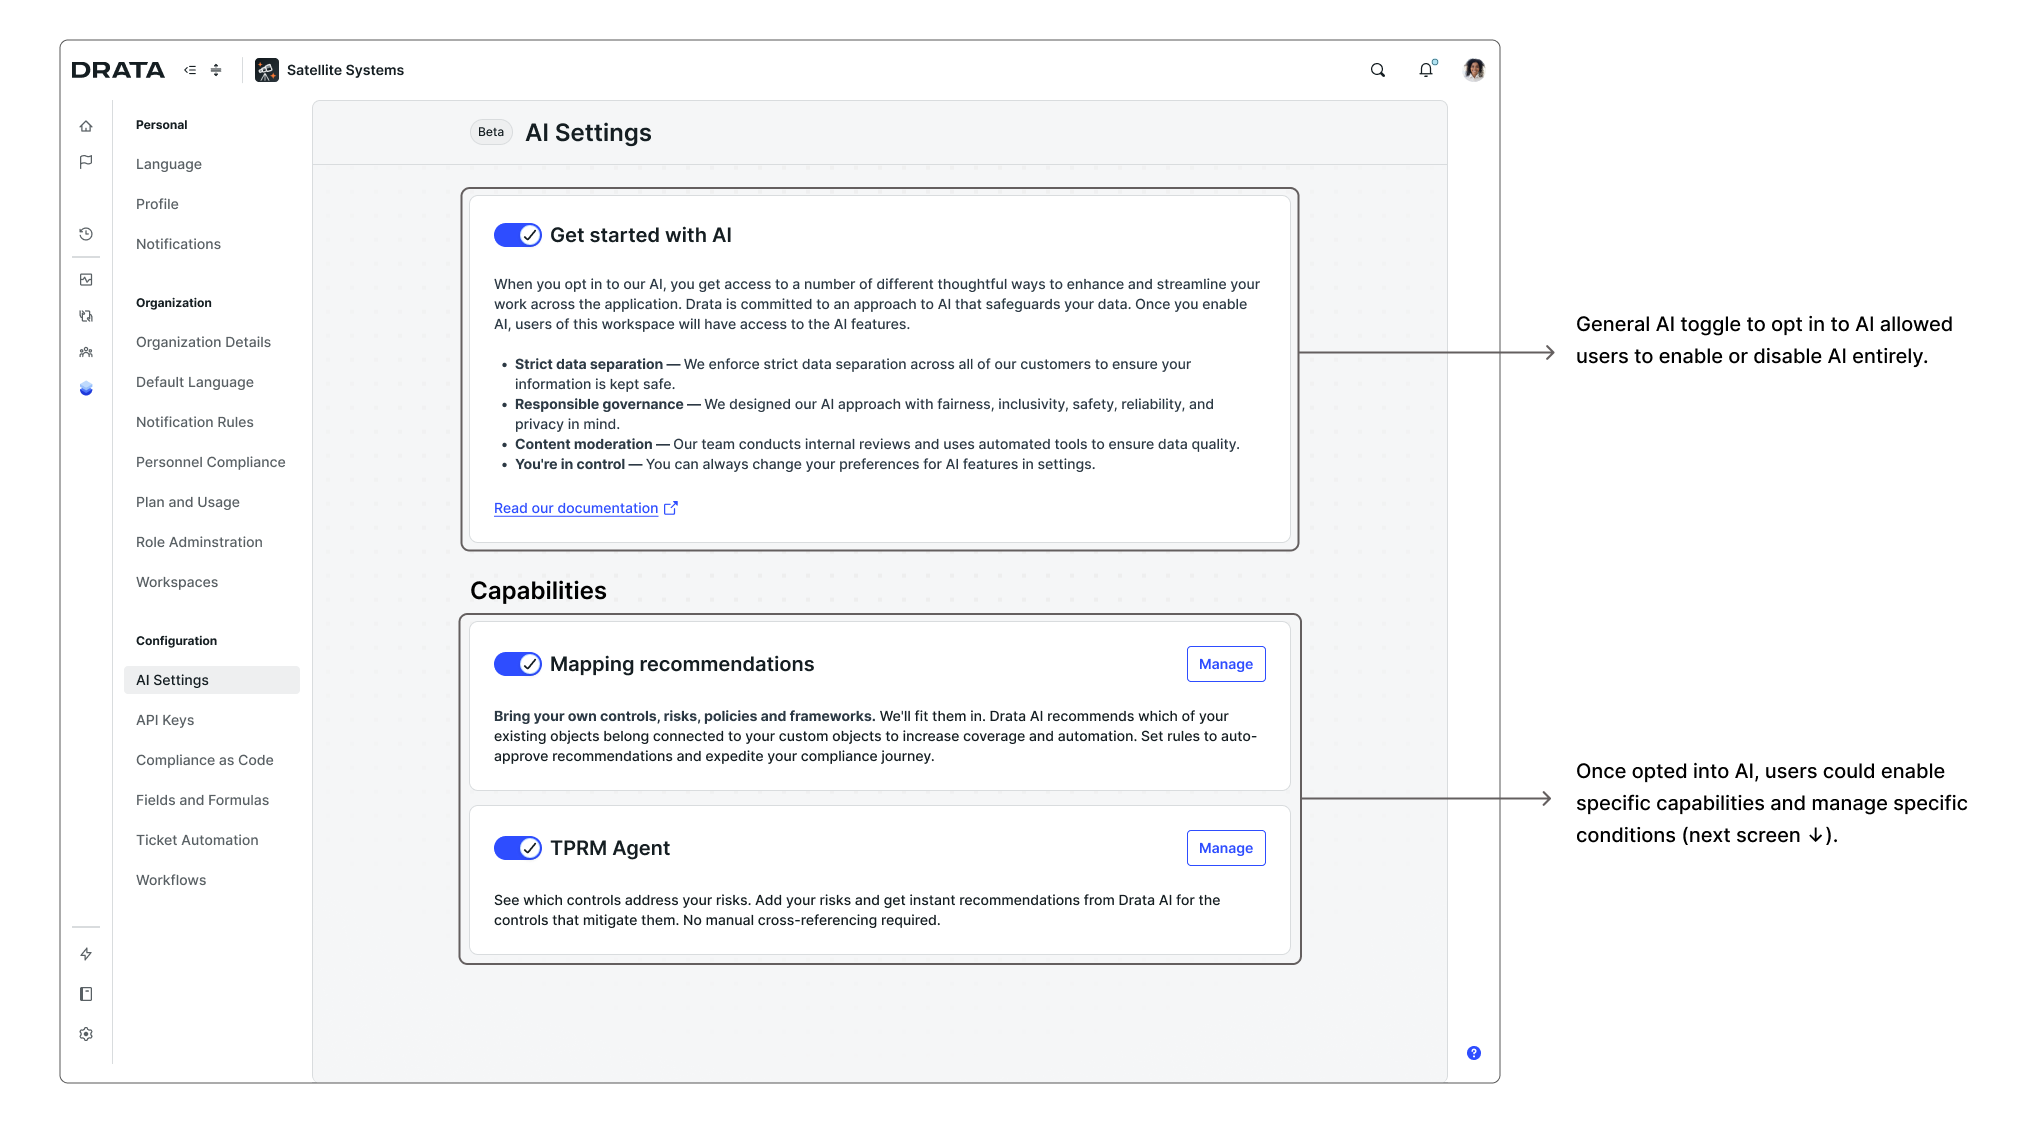Open the flag icon in sidebar rail

(x=86, y=162)
